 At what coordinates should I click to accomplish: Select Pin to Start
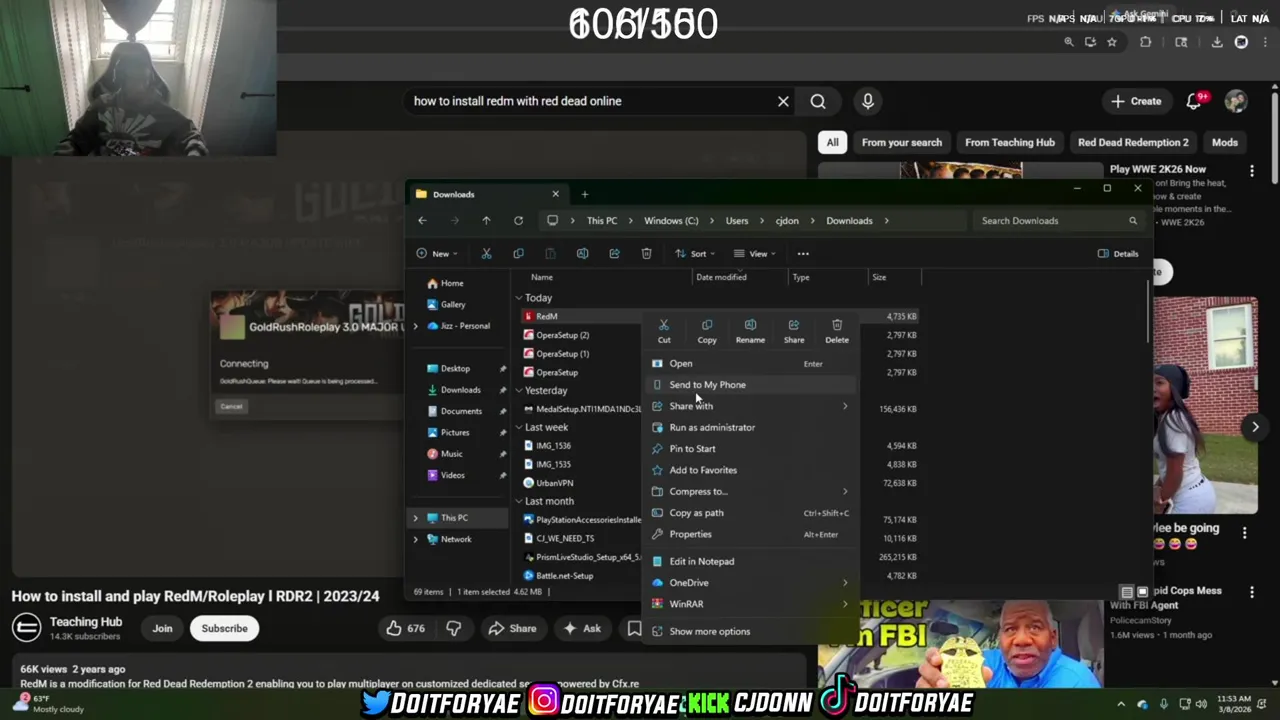coord(749,449)
